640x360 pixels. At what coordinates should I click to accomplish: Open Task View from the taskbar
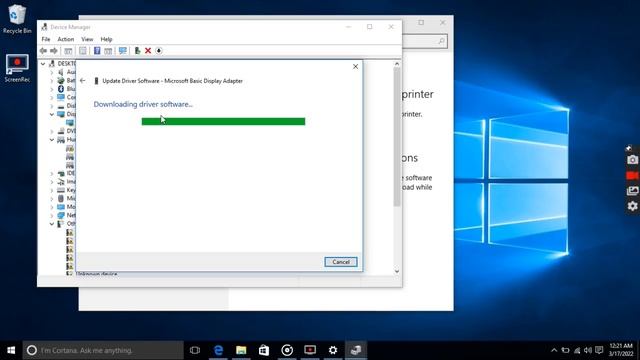(x=195, y=350)
